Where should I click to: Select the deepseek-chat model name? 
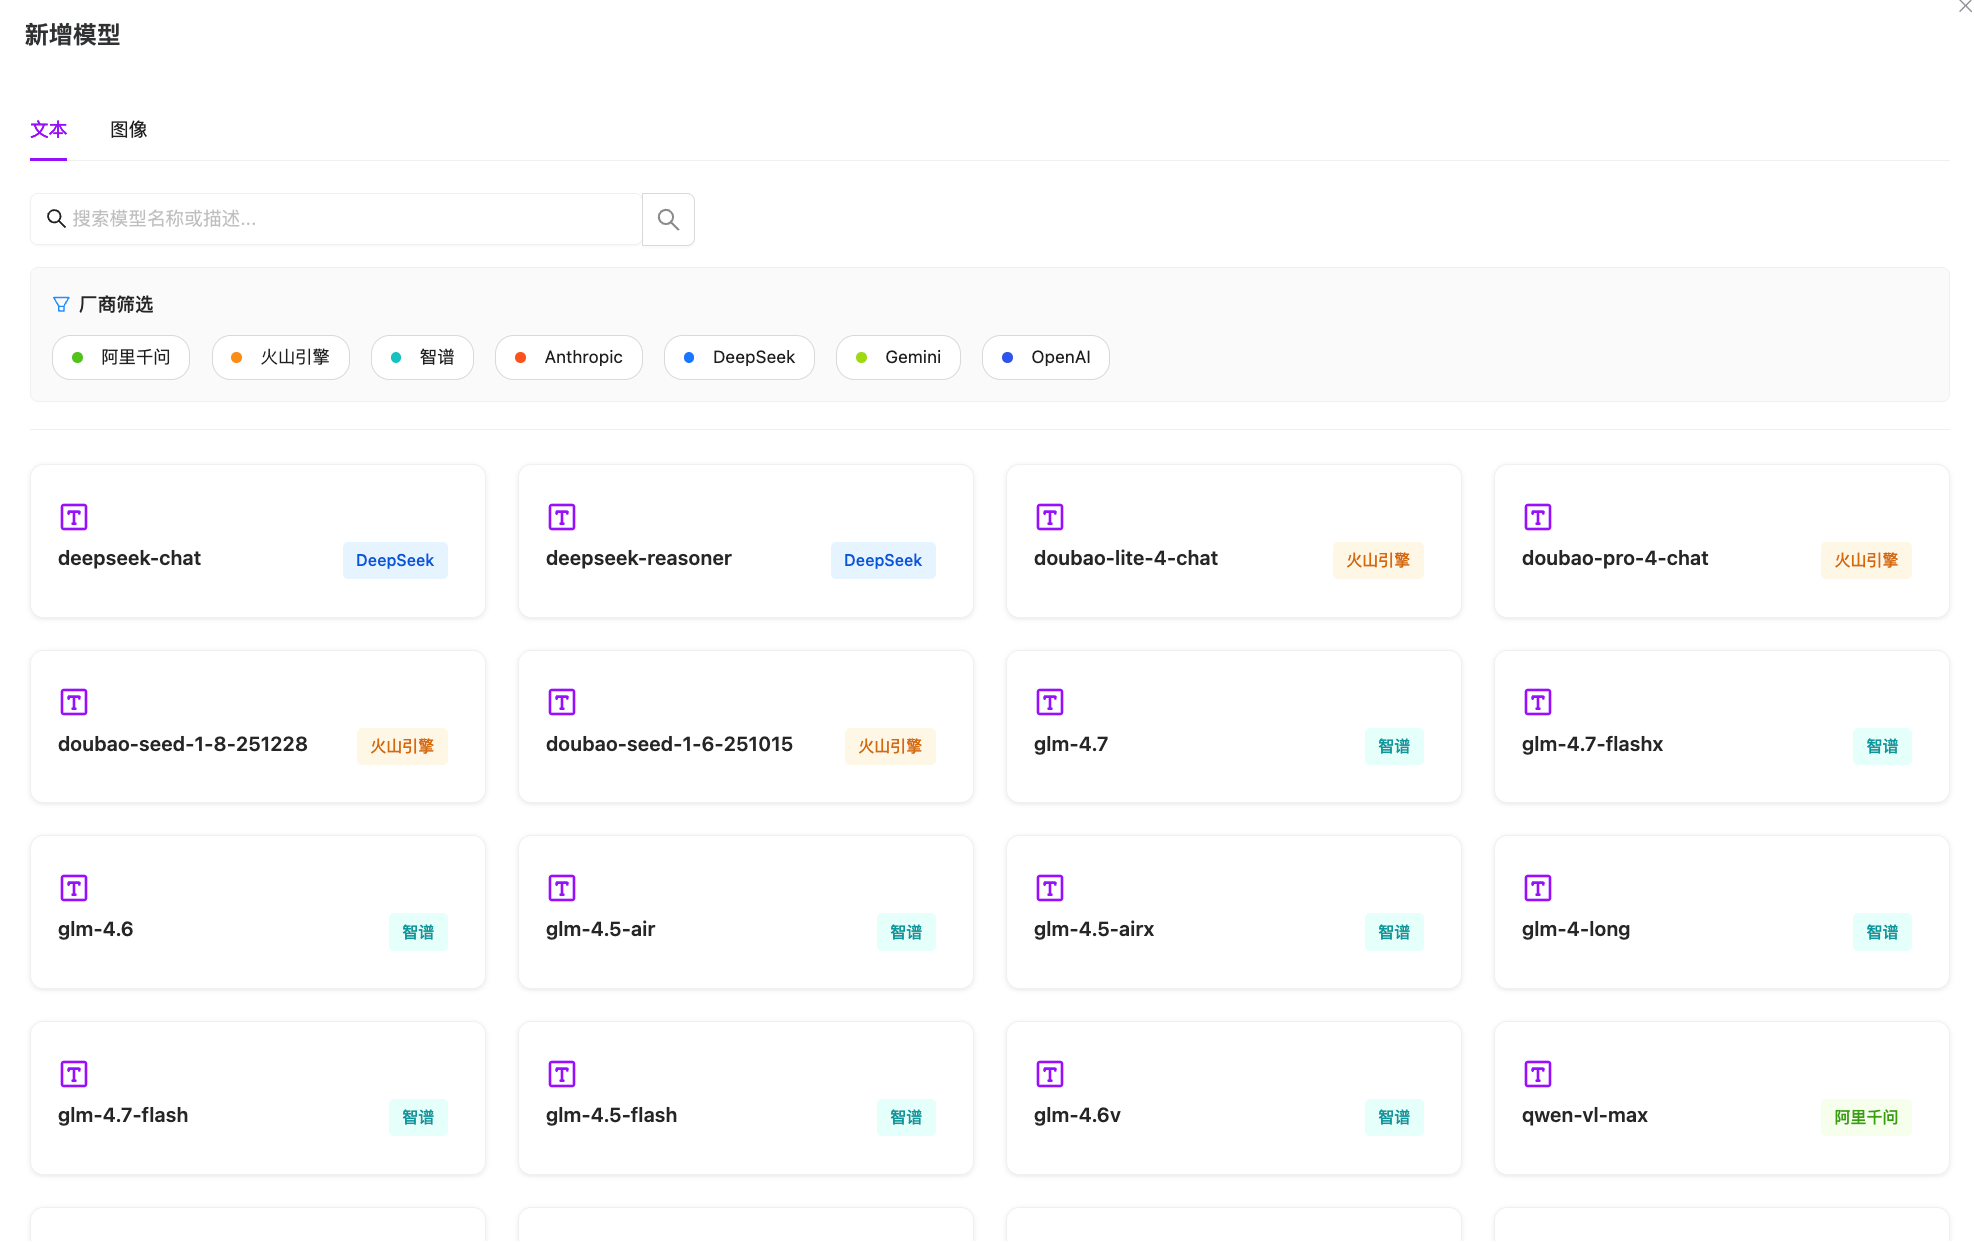tap(130, 558)
